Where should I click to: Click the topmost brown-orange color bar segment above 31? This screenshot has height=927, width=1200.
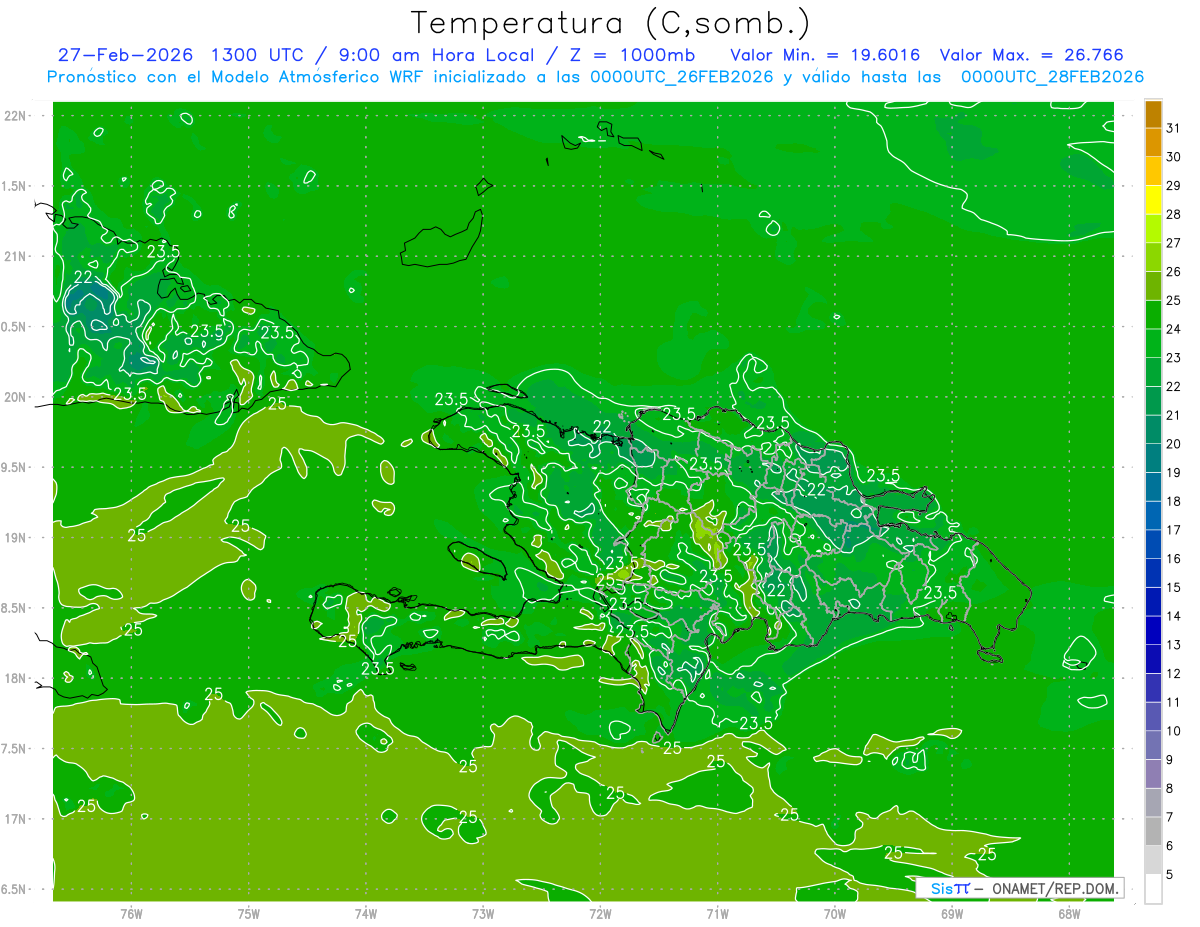click(x=1153, y=114)
